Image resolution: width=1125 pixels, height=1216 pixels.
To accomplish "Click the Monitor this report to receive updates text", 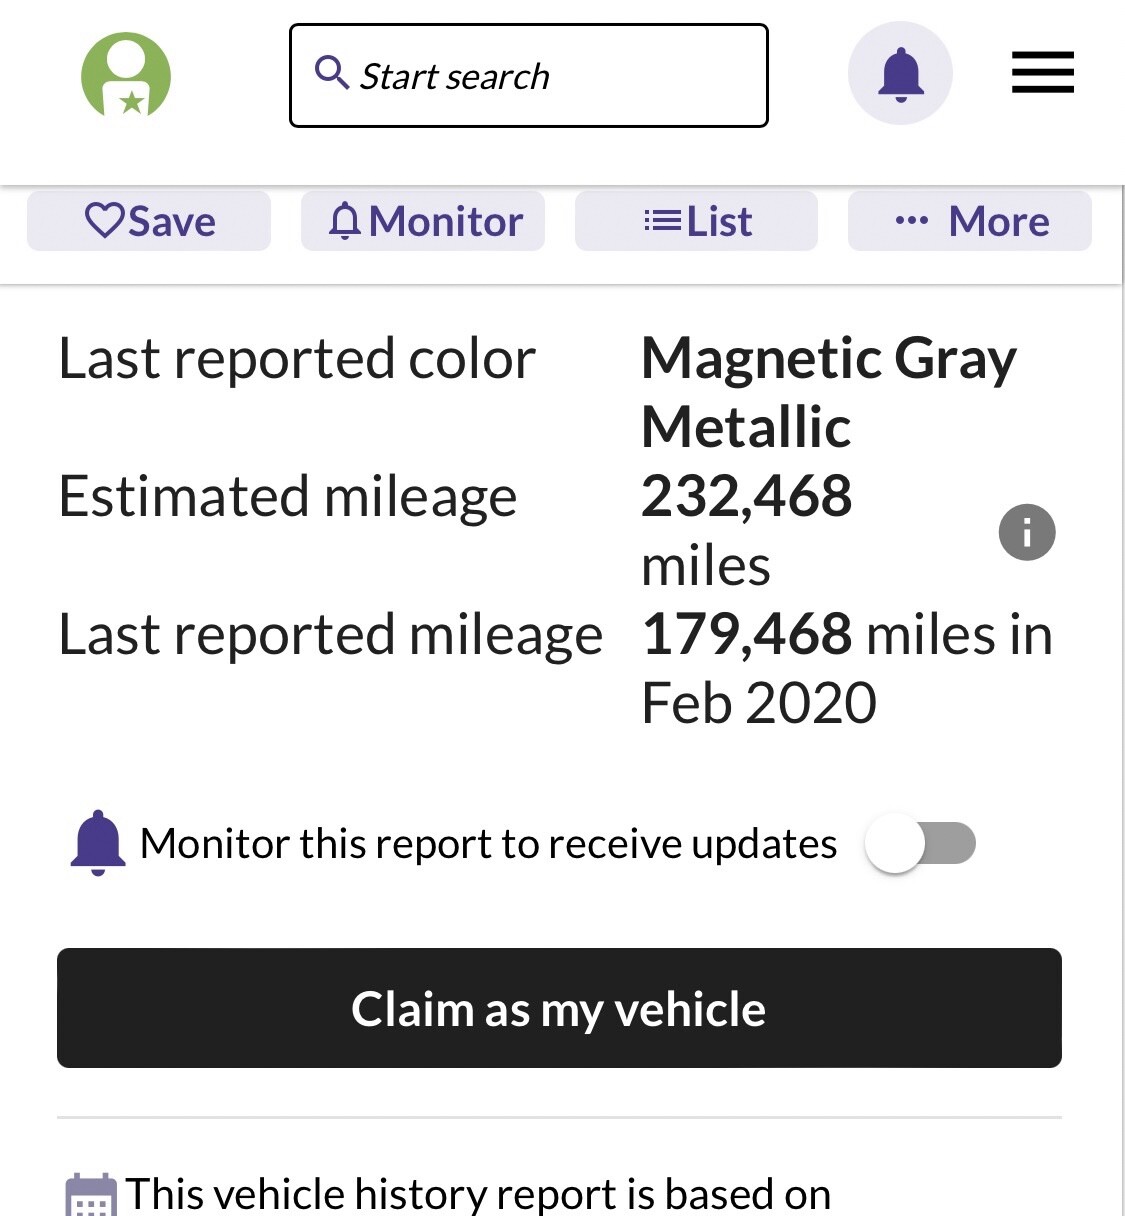I will point(488,844).
